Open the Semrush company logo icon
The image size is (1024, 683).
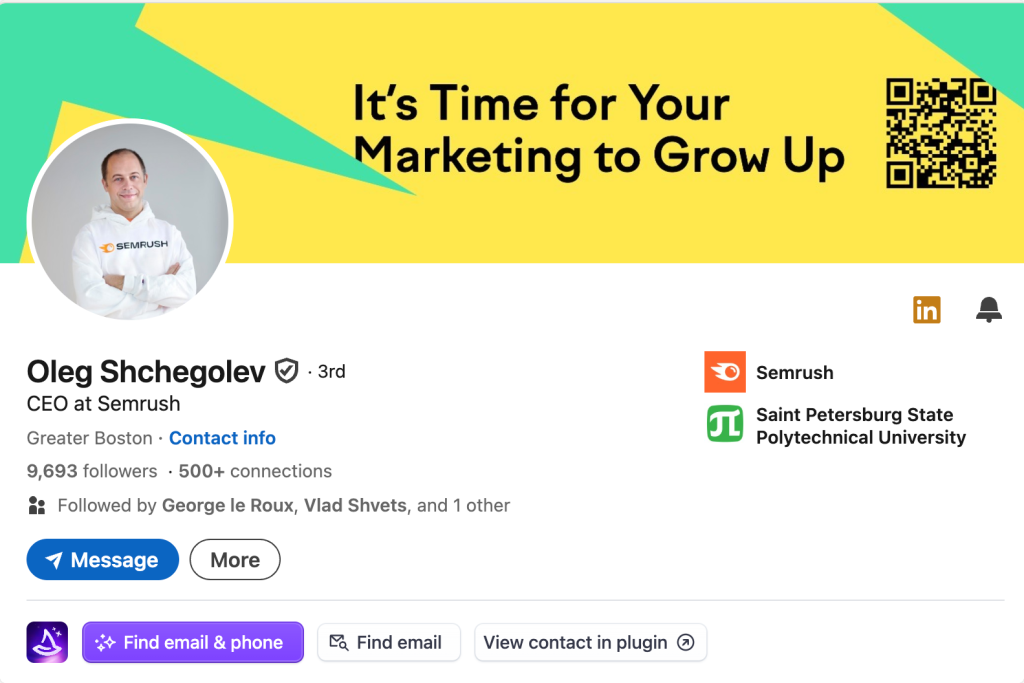coord(725,372)
